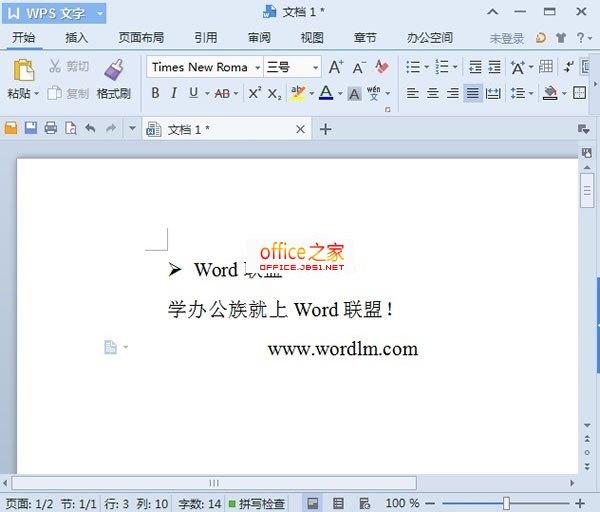This screenshot has width=600, height=512.
Task: Apply font color with the A swatch
Action: pyautogui.click(x=326, y=93)
